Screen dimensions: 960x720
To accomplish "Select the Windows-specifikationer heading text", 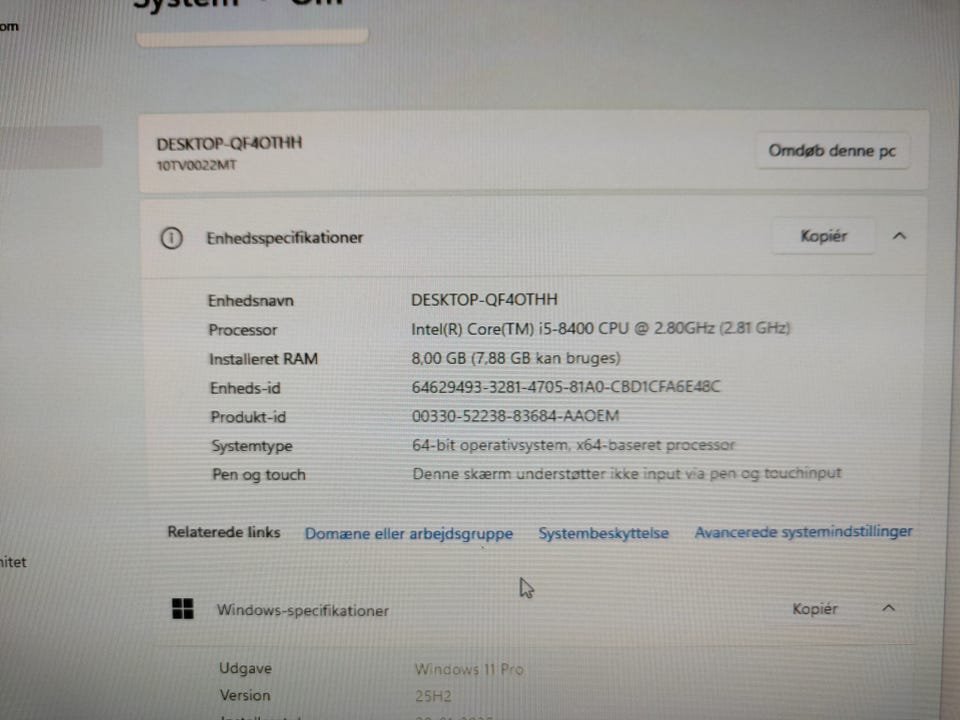I will (302, 611).
